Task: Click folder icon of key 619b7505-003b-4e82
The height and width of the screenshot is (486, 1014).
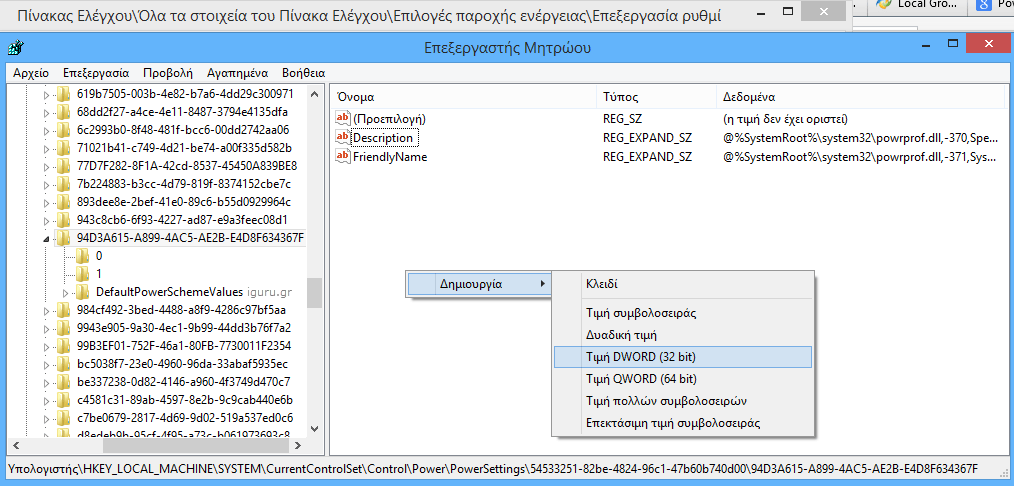Action: [x=63, y=94]
